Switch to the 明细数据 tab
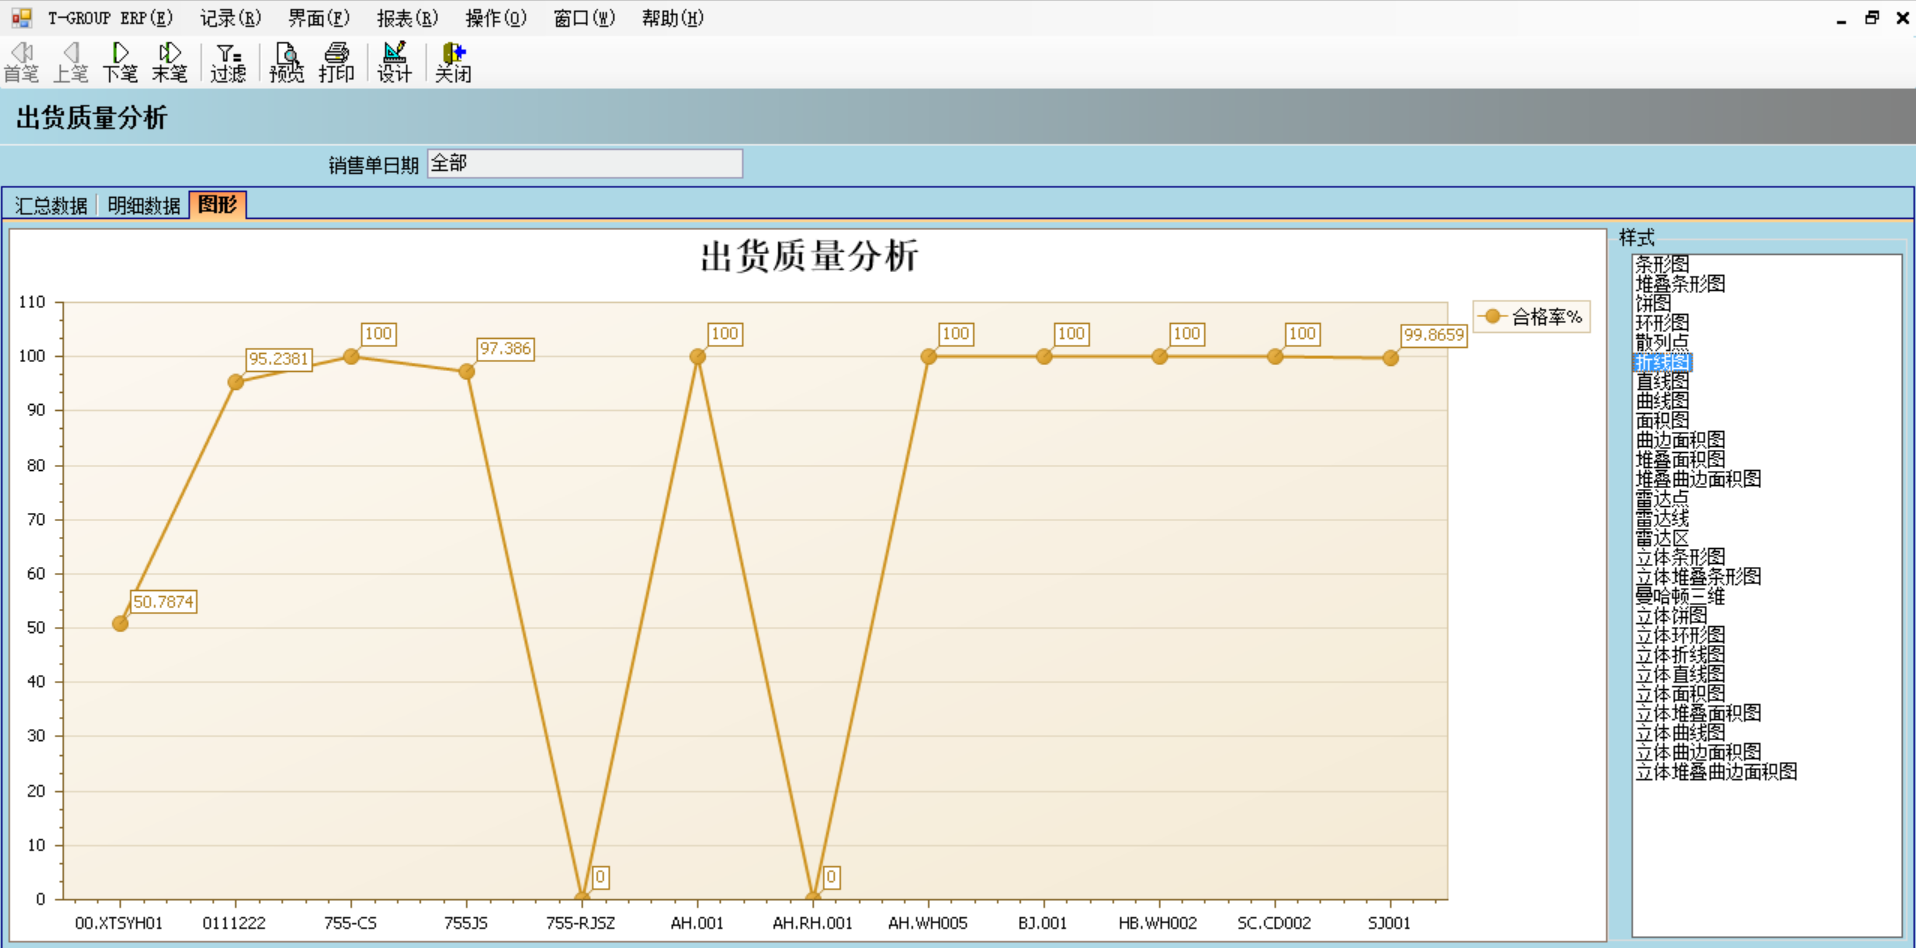Screen dimensions: 1916x948 144,205
